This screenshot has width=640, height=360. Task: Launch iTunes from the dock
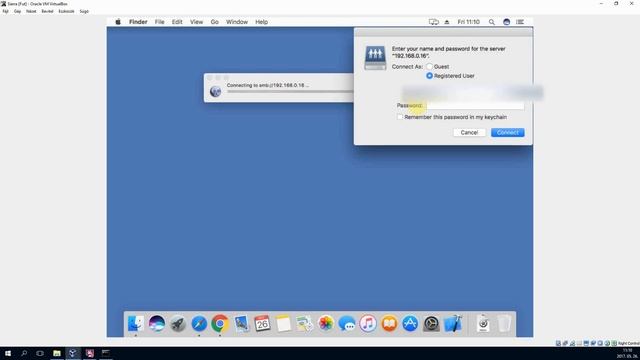click(368, 324)
